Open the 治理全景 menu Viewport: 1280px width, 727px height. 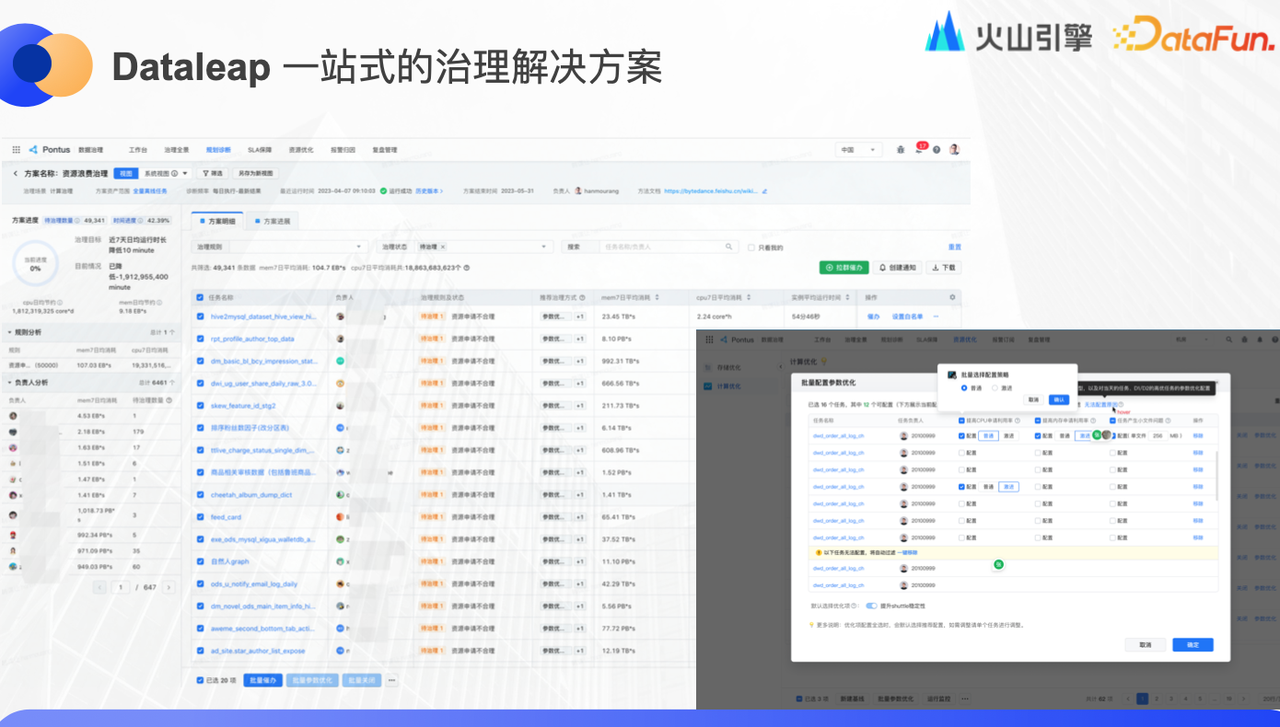click(x=176, y=150)
